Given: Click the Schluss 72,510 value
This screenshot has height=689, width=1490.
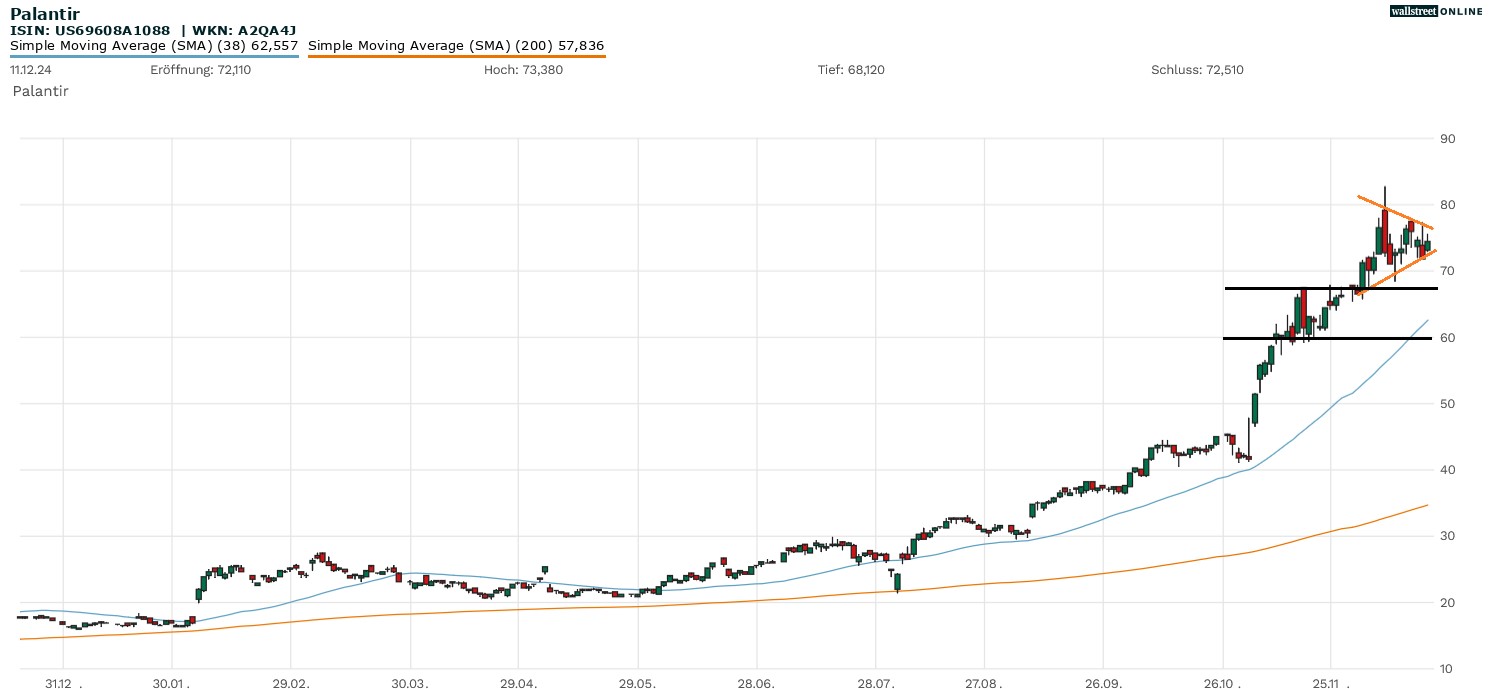Looking at the screenshot, I should (x=1197, y=70).
